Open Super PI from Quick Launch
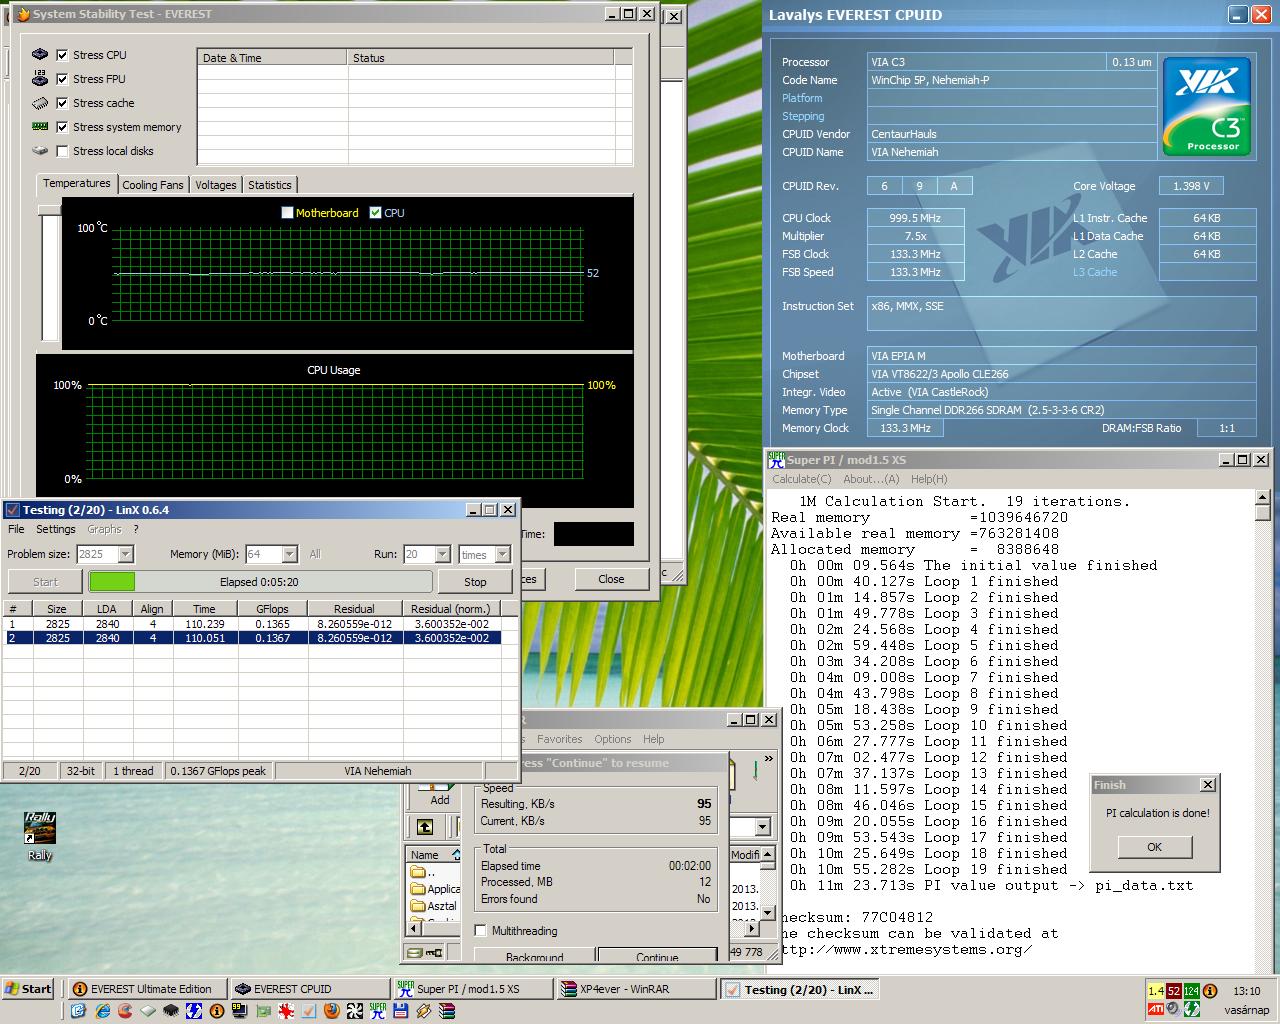The height and width of the screenshot is (1024, 1280). tap(377, 1011)
